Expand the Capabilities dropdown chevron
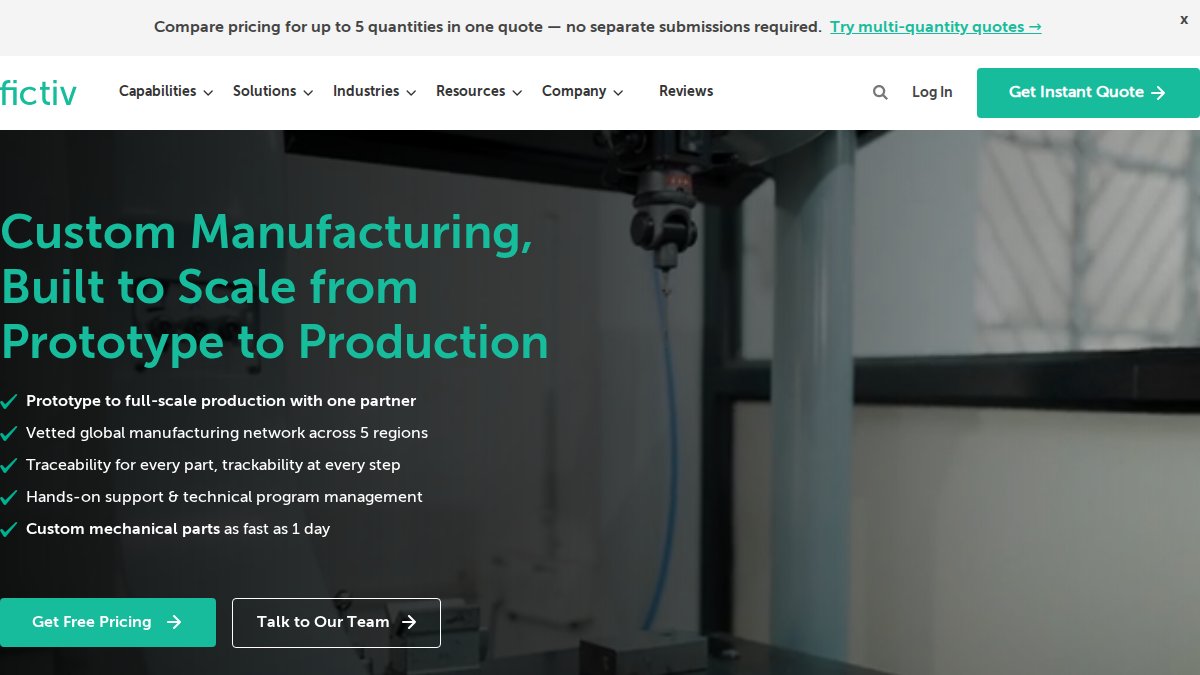 point(208,92)
